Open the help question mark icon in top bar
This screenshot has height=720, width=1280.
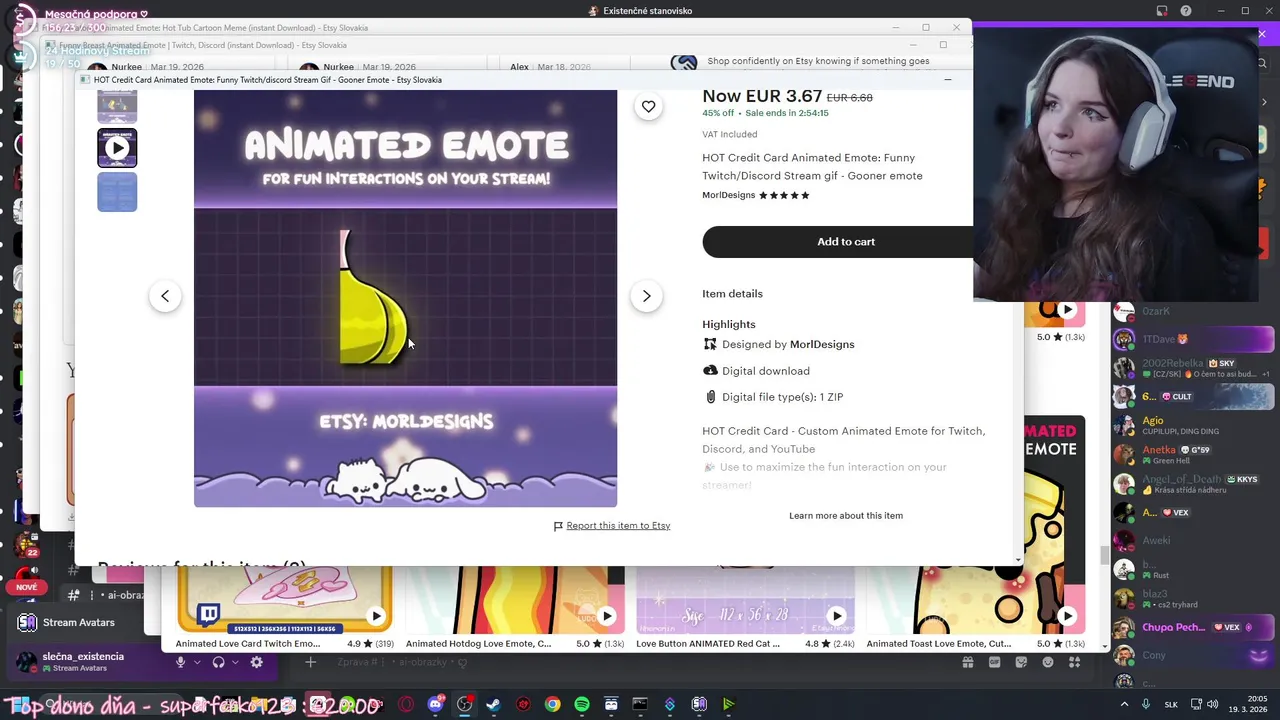coord(1186,11)
